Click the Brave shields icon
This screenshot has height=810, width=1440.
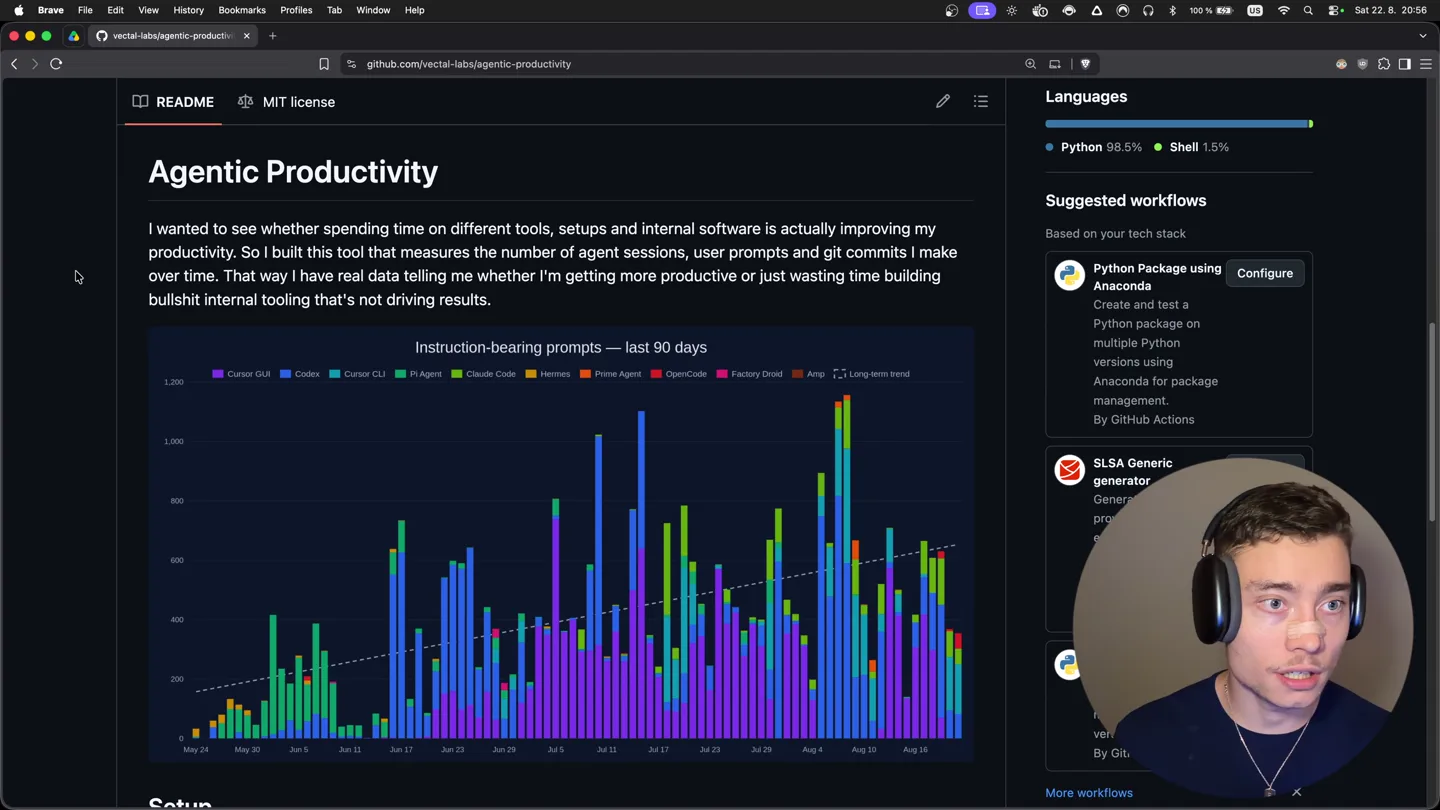pos(1085,64)
